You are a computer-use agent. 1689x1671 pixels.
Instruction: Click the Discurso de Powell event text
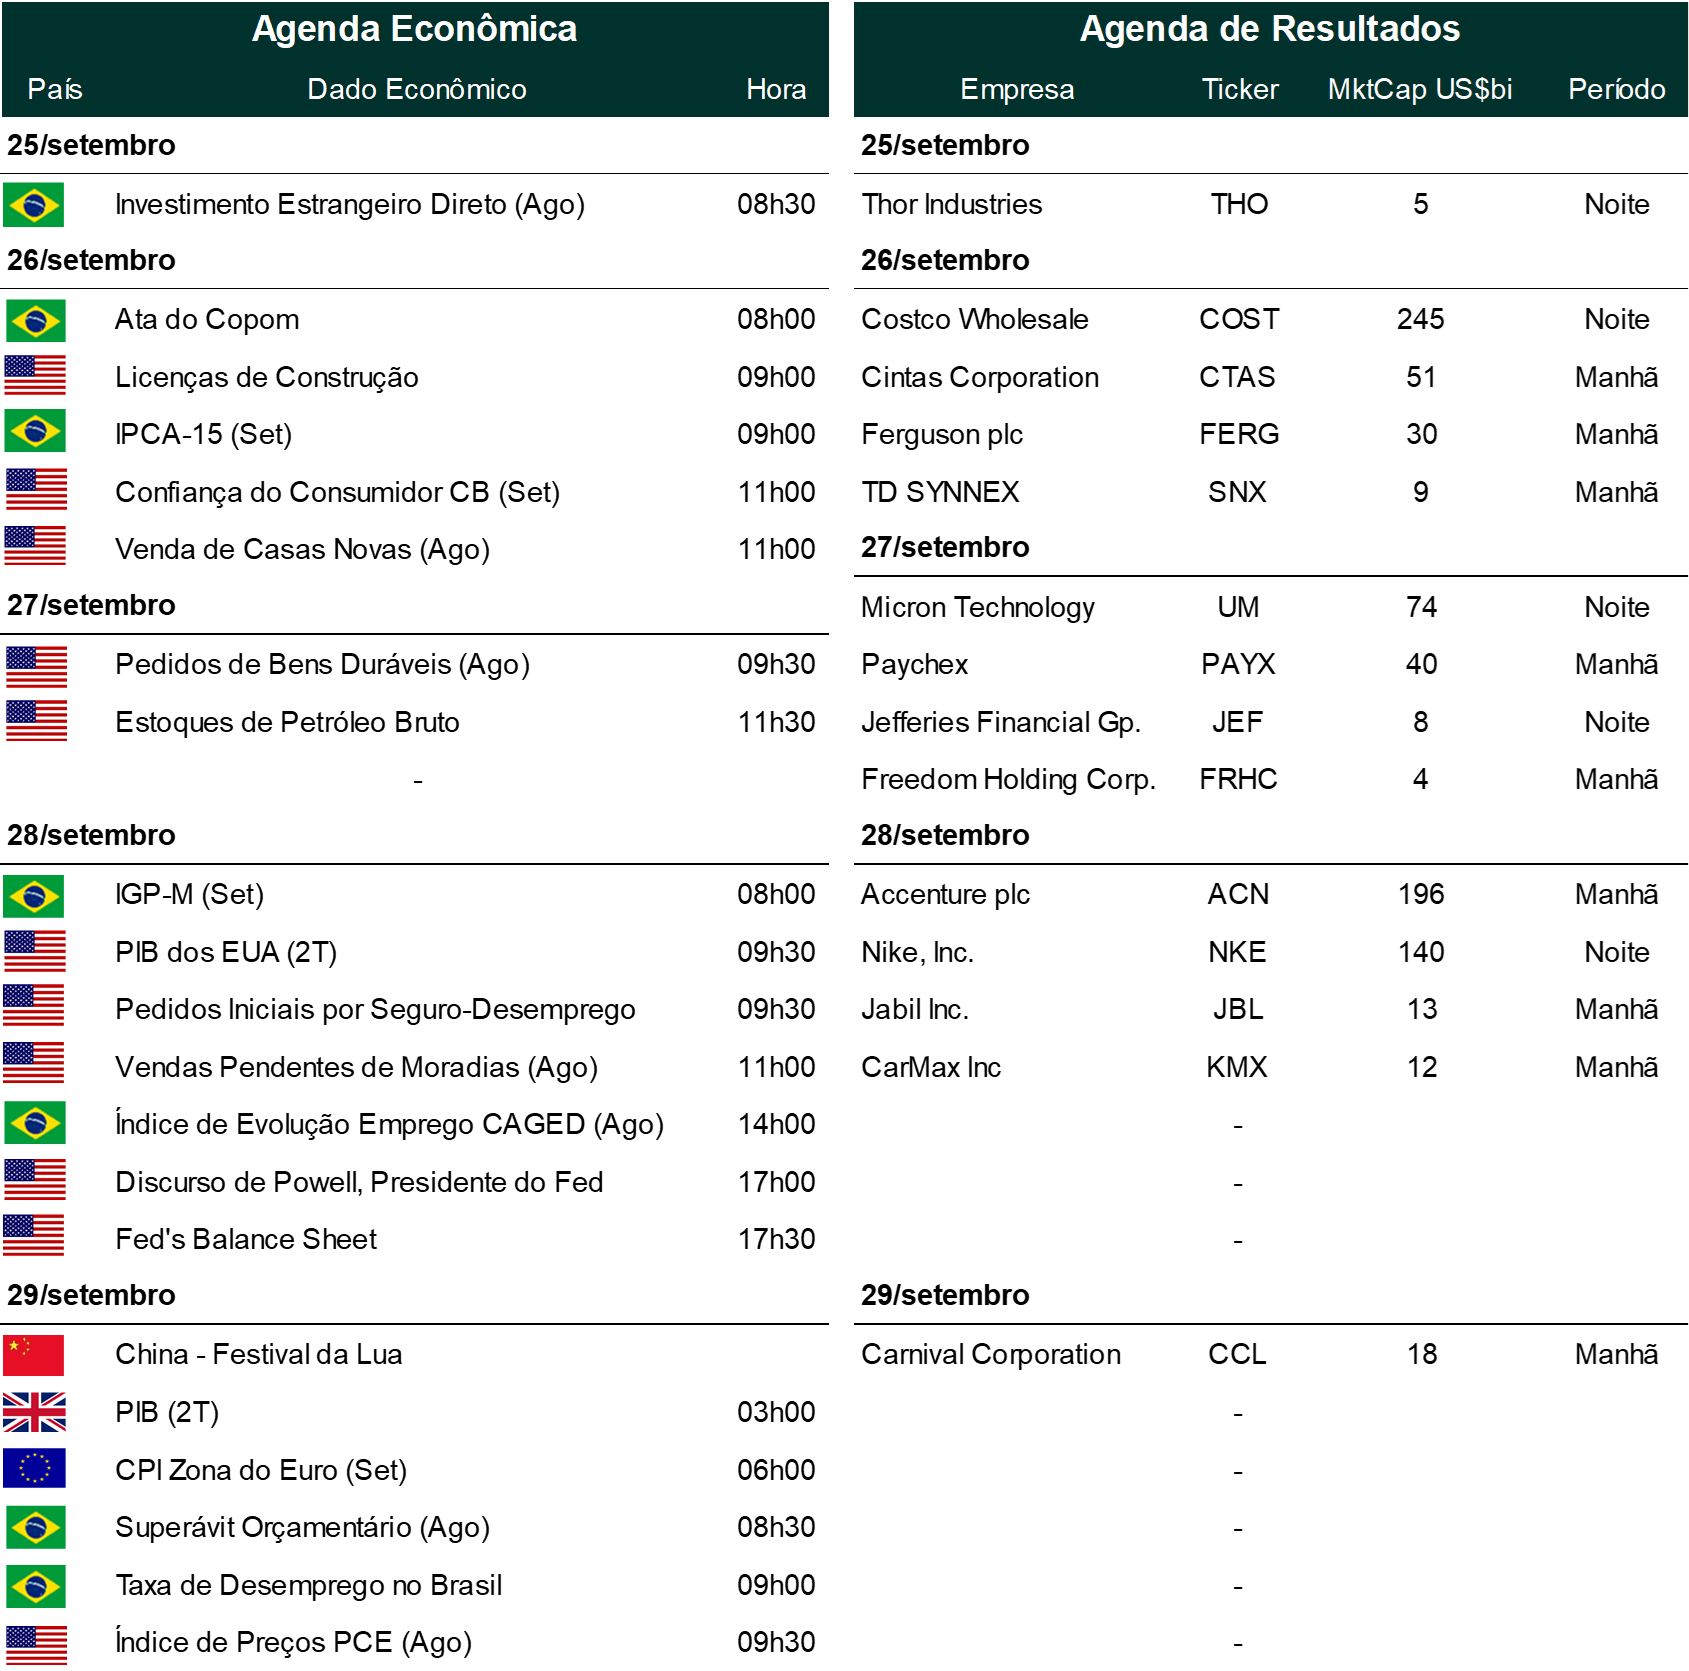click(359, 1182)
